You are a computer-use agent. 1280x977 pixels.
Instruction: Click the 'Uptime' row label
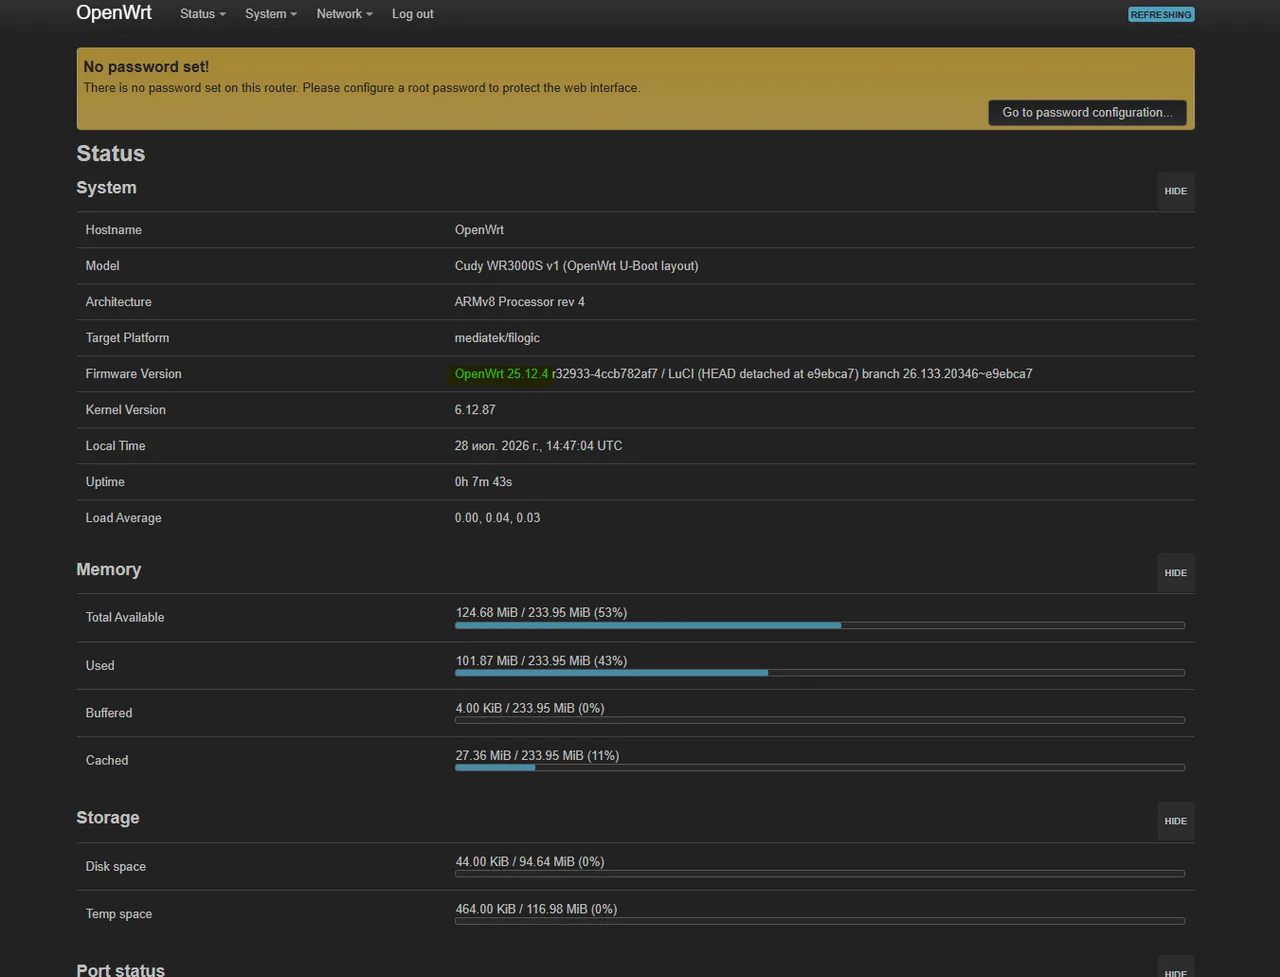(x=105, y=482)
